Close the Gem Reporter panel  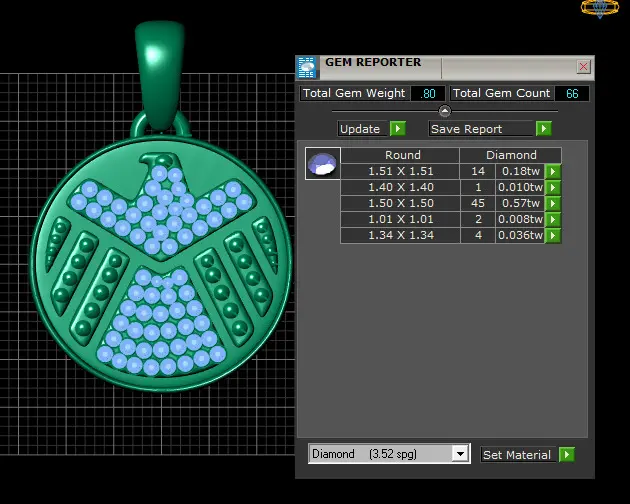583,66
